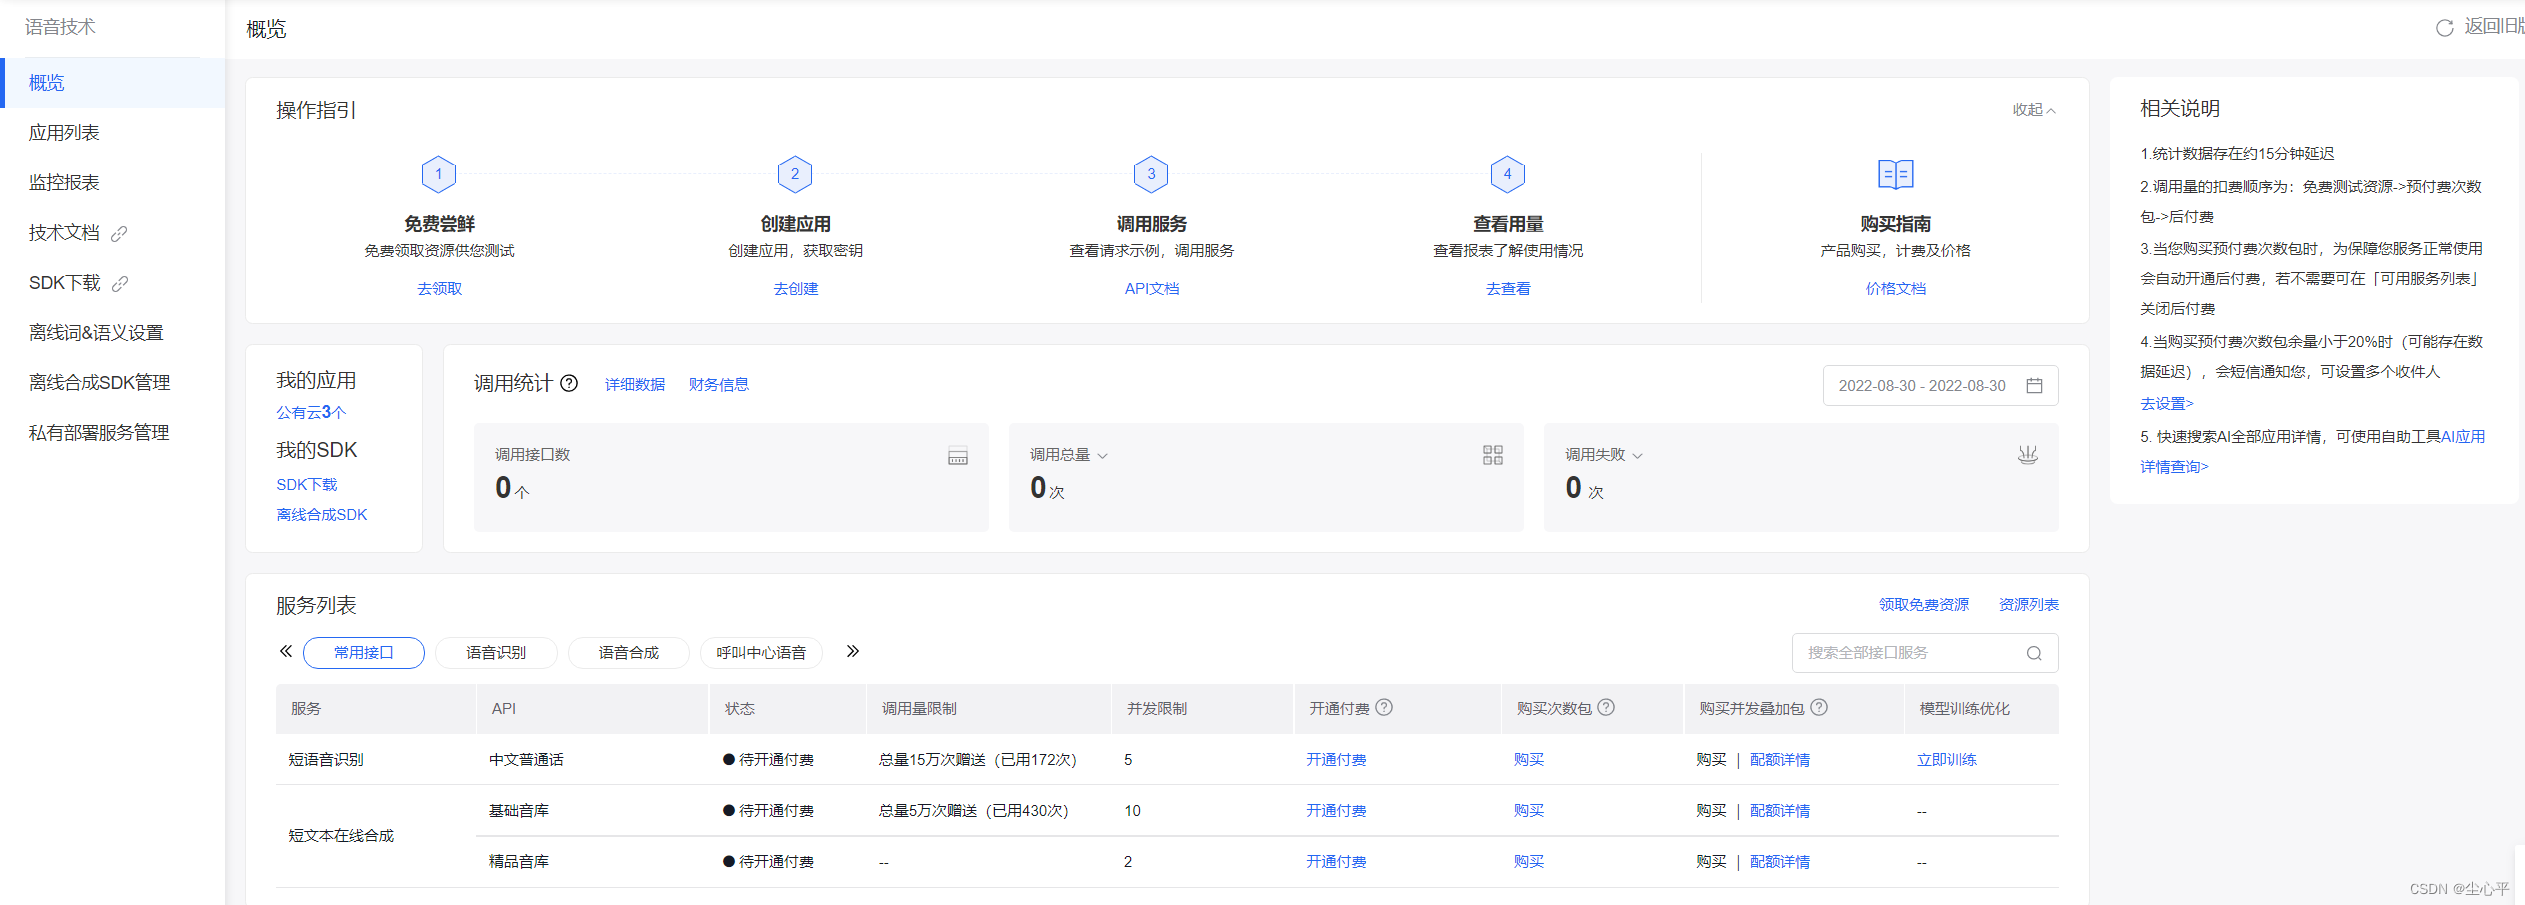The width and height of the screenshot is (2525, 905).
Task: Open the date range picker 2022-08-30
Action: coord(1940,385)
